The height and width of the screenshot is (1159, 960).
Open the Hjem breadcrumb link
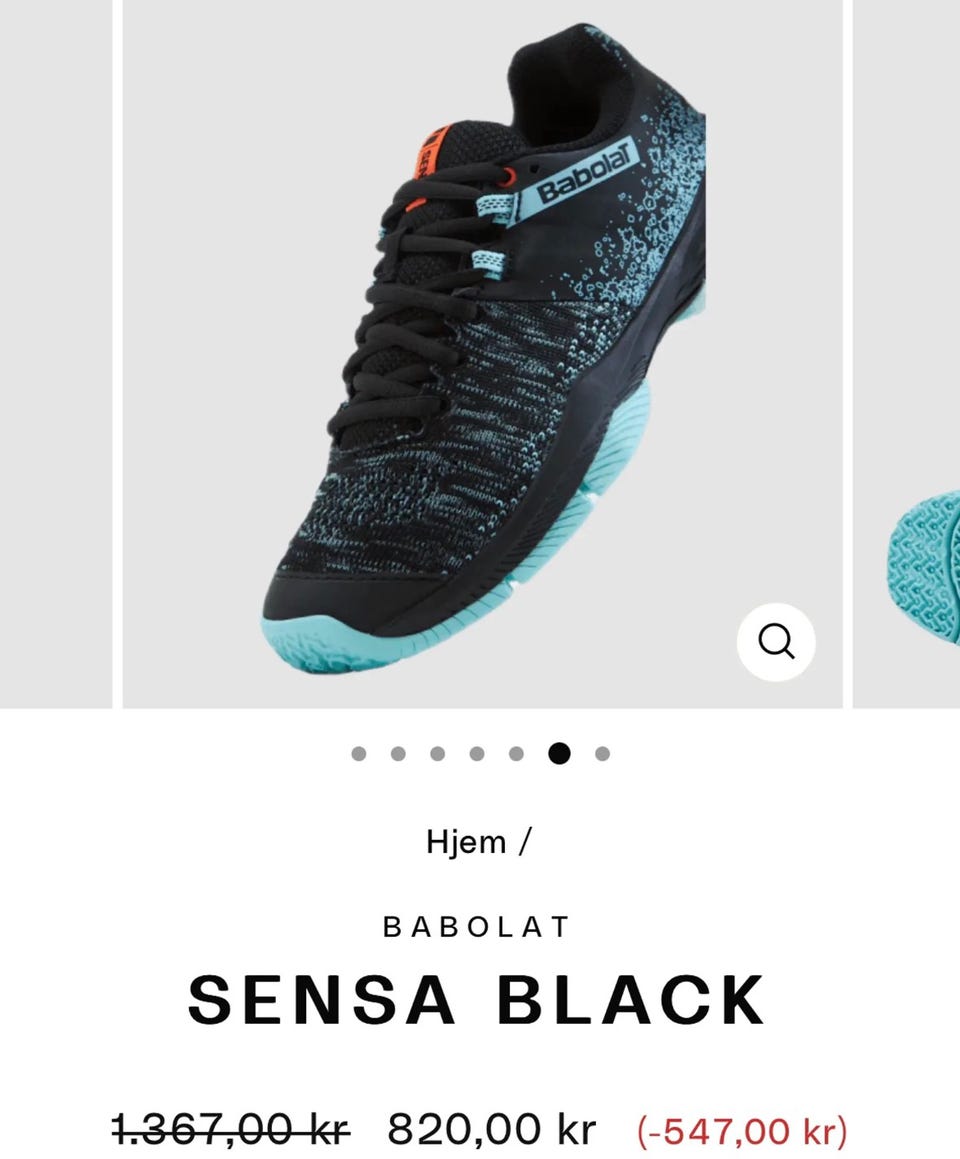click(466, 842)
